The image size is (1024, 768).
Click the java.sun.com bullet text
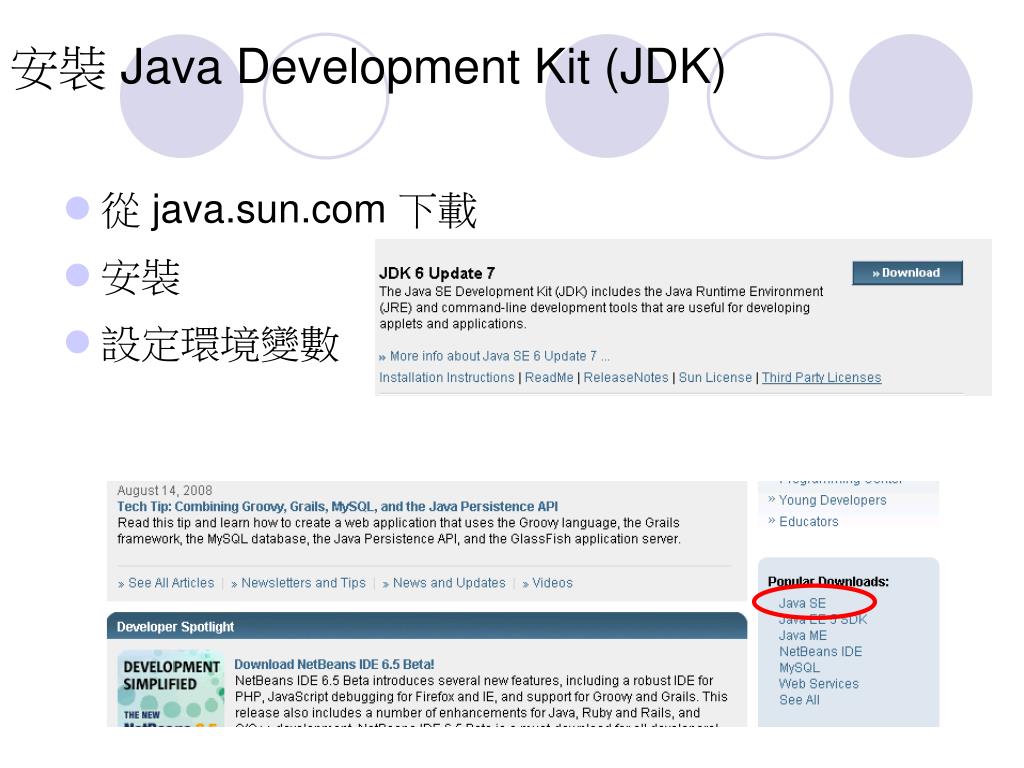pos(289,210)
